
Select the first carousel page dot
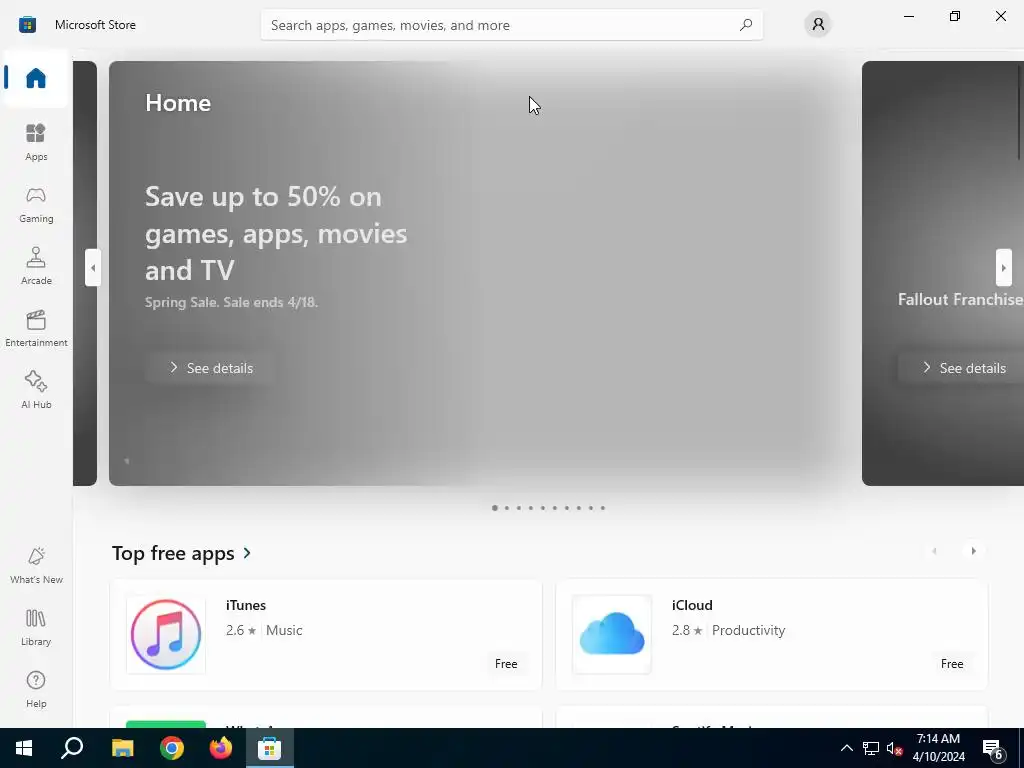pos(494,507)
